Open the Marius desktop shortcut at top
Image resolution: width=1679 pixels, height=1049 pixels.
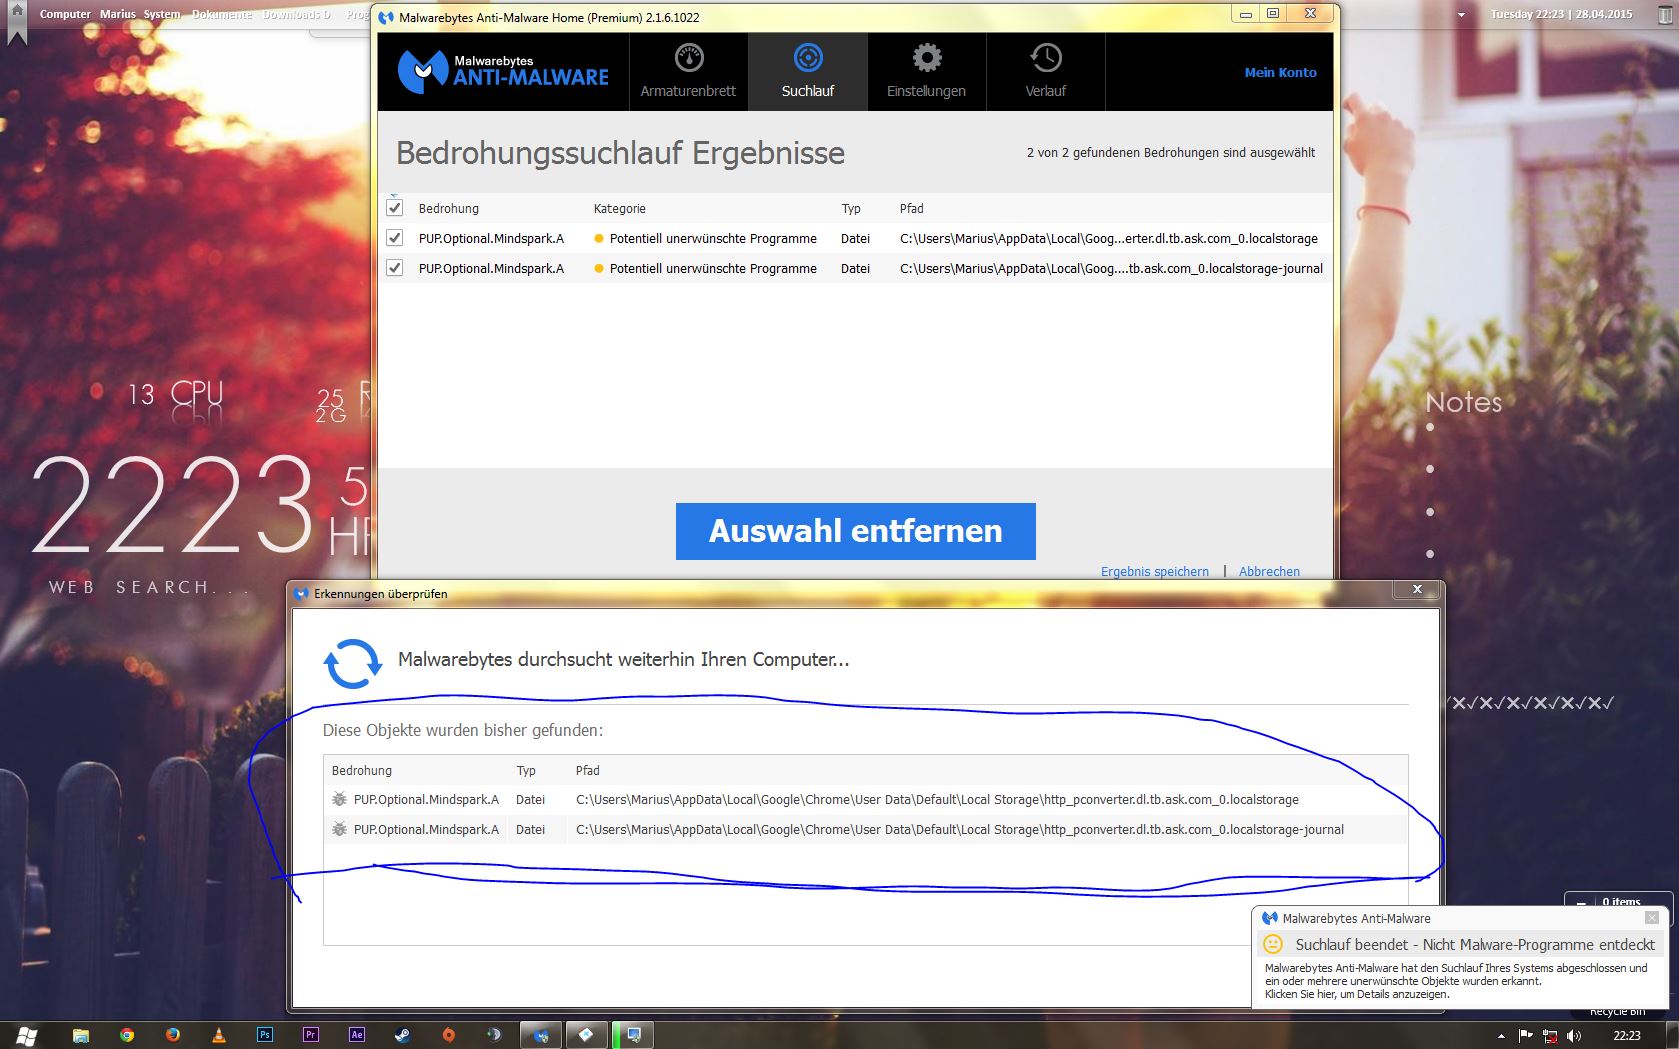(117, 14)
